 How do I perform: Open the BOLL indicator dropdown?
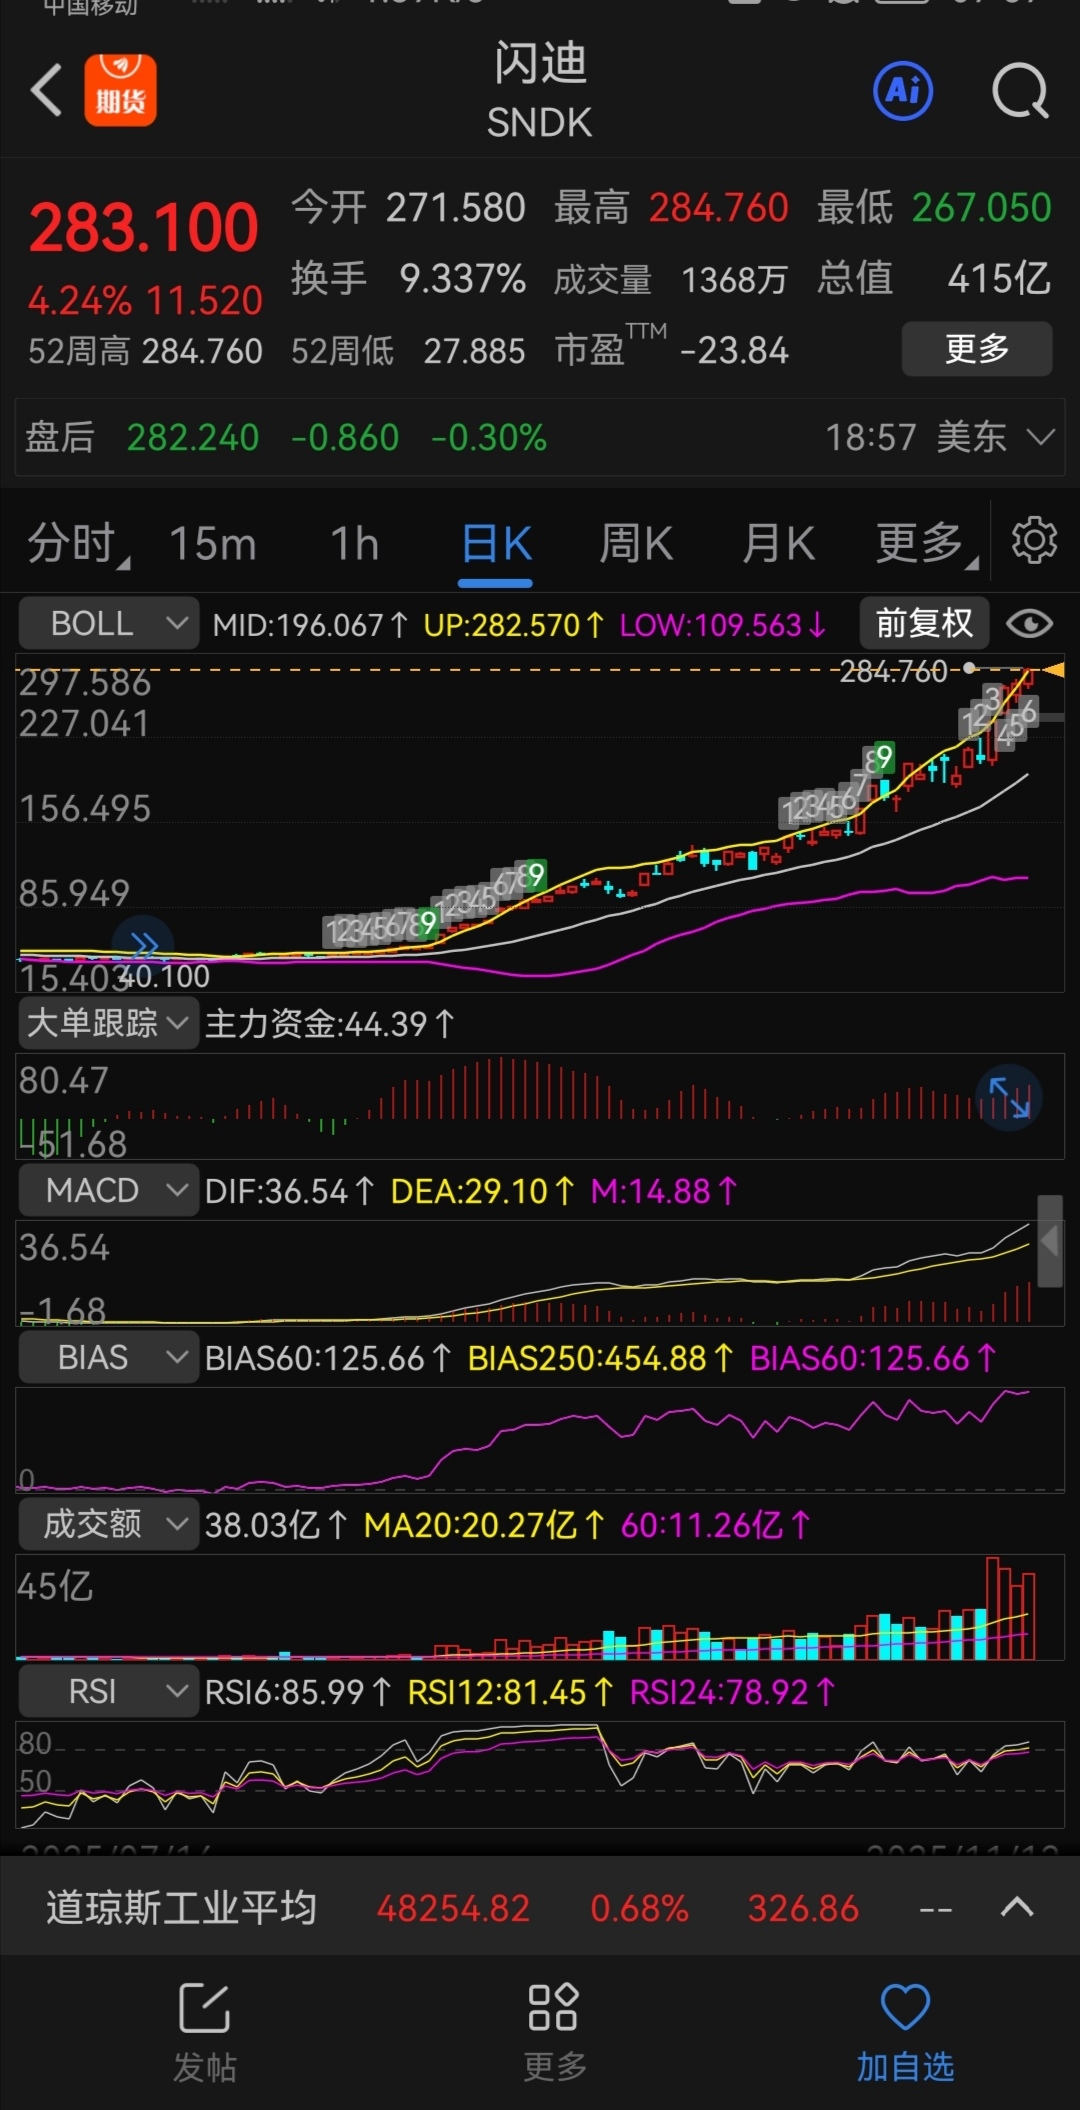click(109, 624)
